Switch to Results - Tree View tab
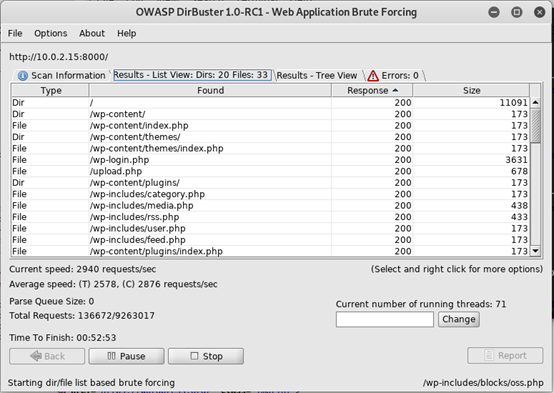This screenshot has height=393, width=554. pyautogui.click(x=317, y=76)
